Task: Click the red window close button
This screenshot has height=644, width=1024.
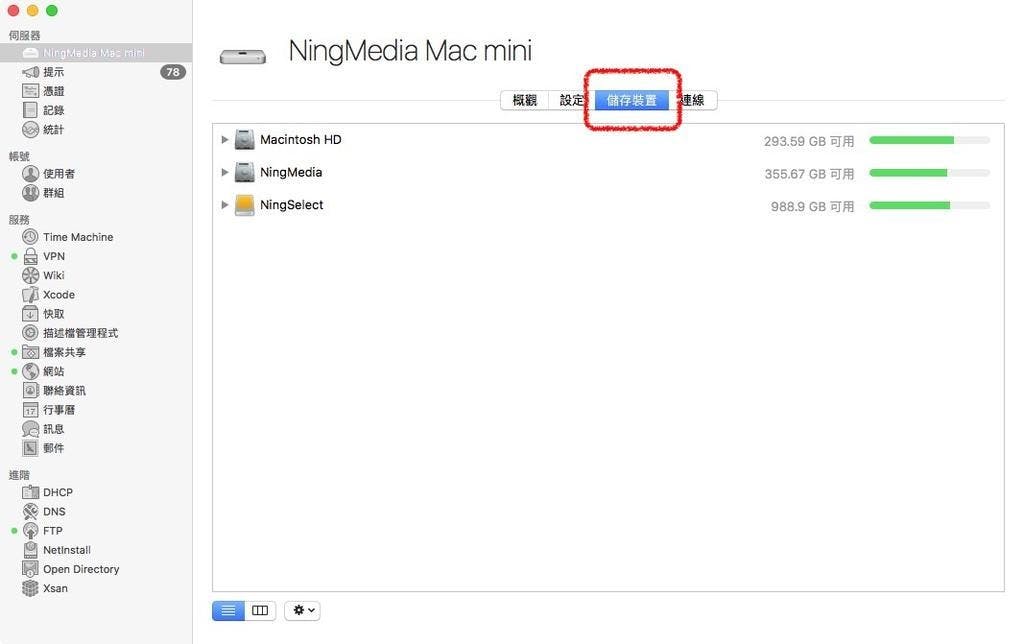Action: click(x=13, y=10)
